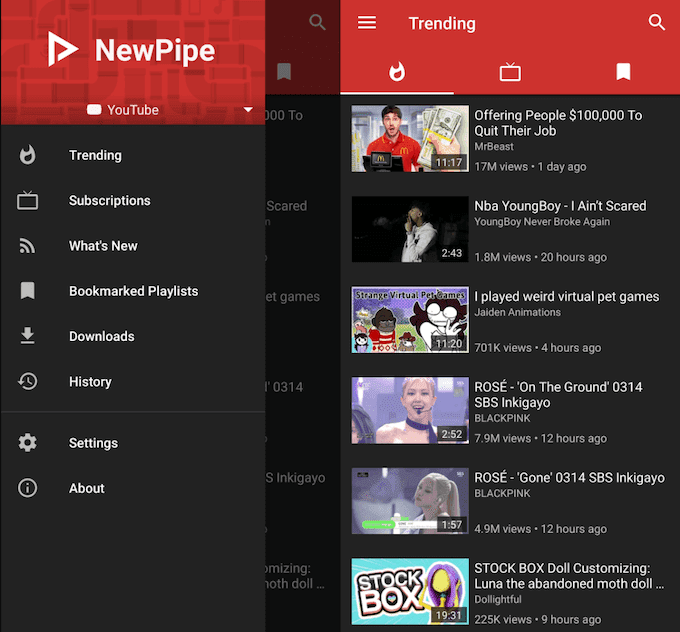Open the STOCK BOX video thumbnail
Screen dimensions: 680x632
tap(410, 591)
